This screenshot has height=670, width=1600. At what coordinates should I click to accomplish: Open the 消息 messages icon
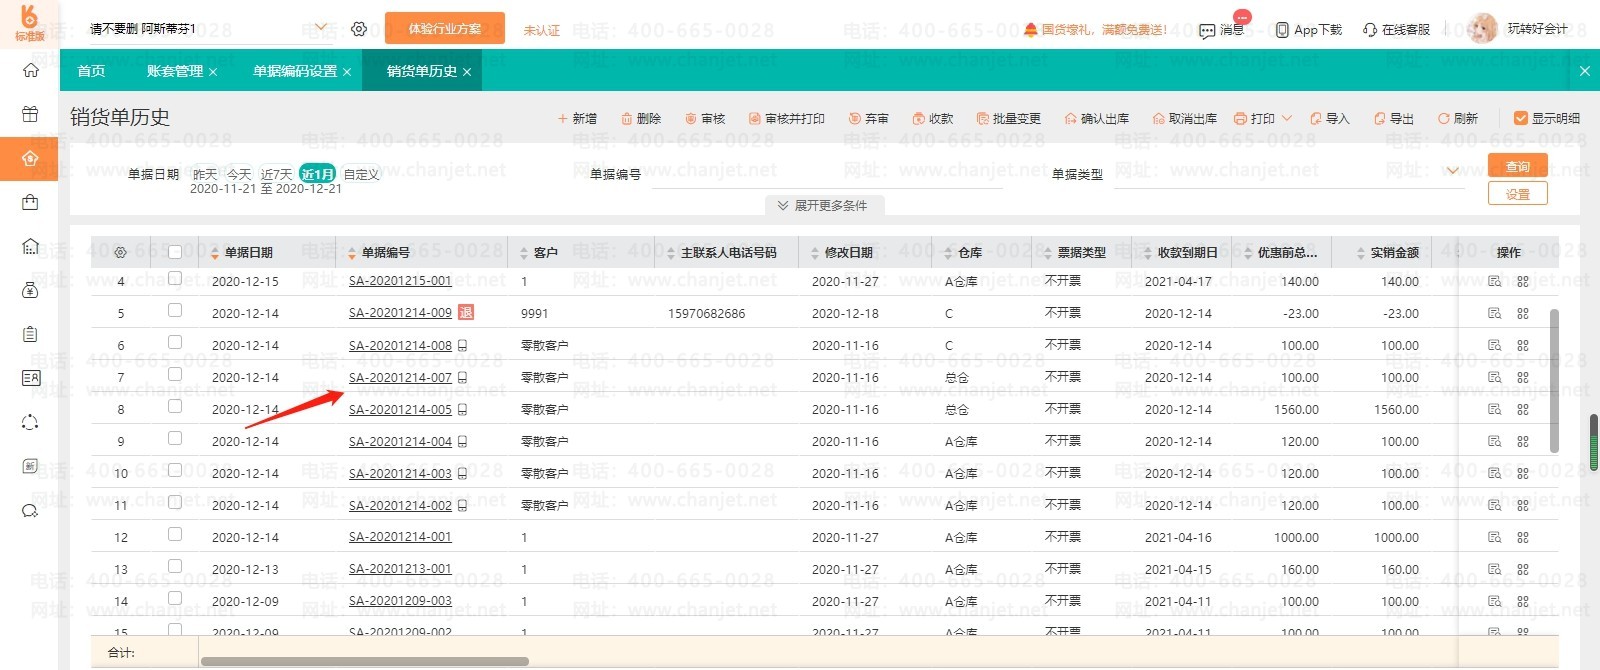[1207, 30]
